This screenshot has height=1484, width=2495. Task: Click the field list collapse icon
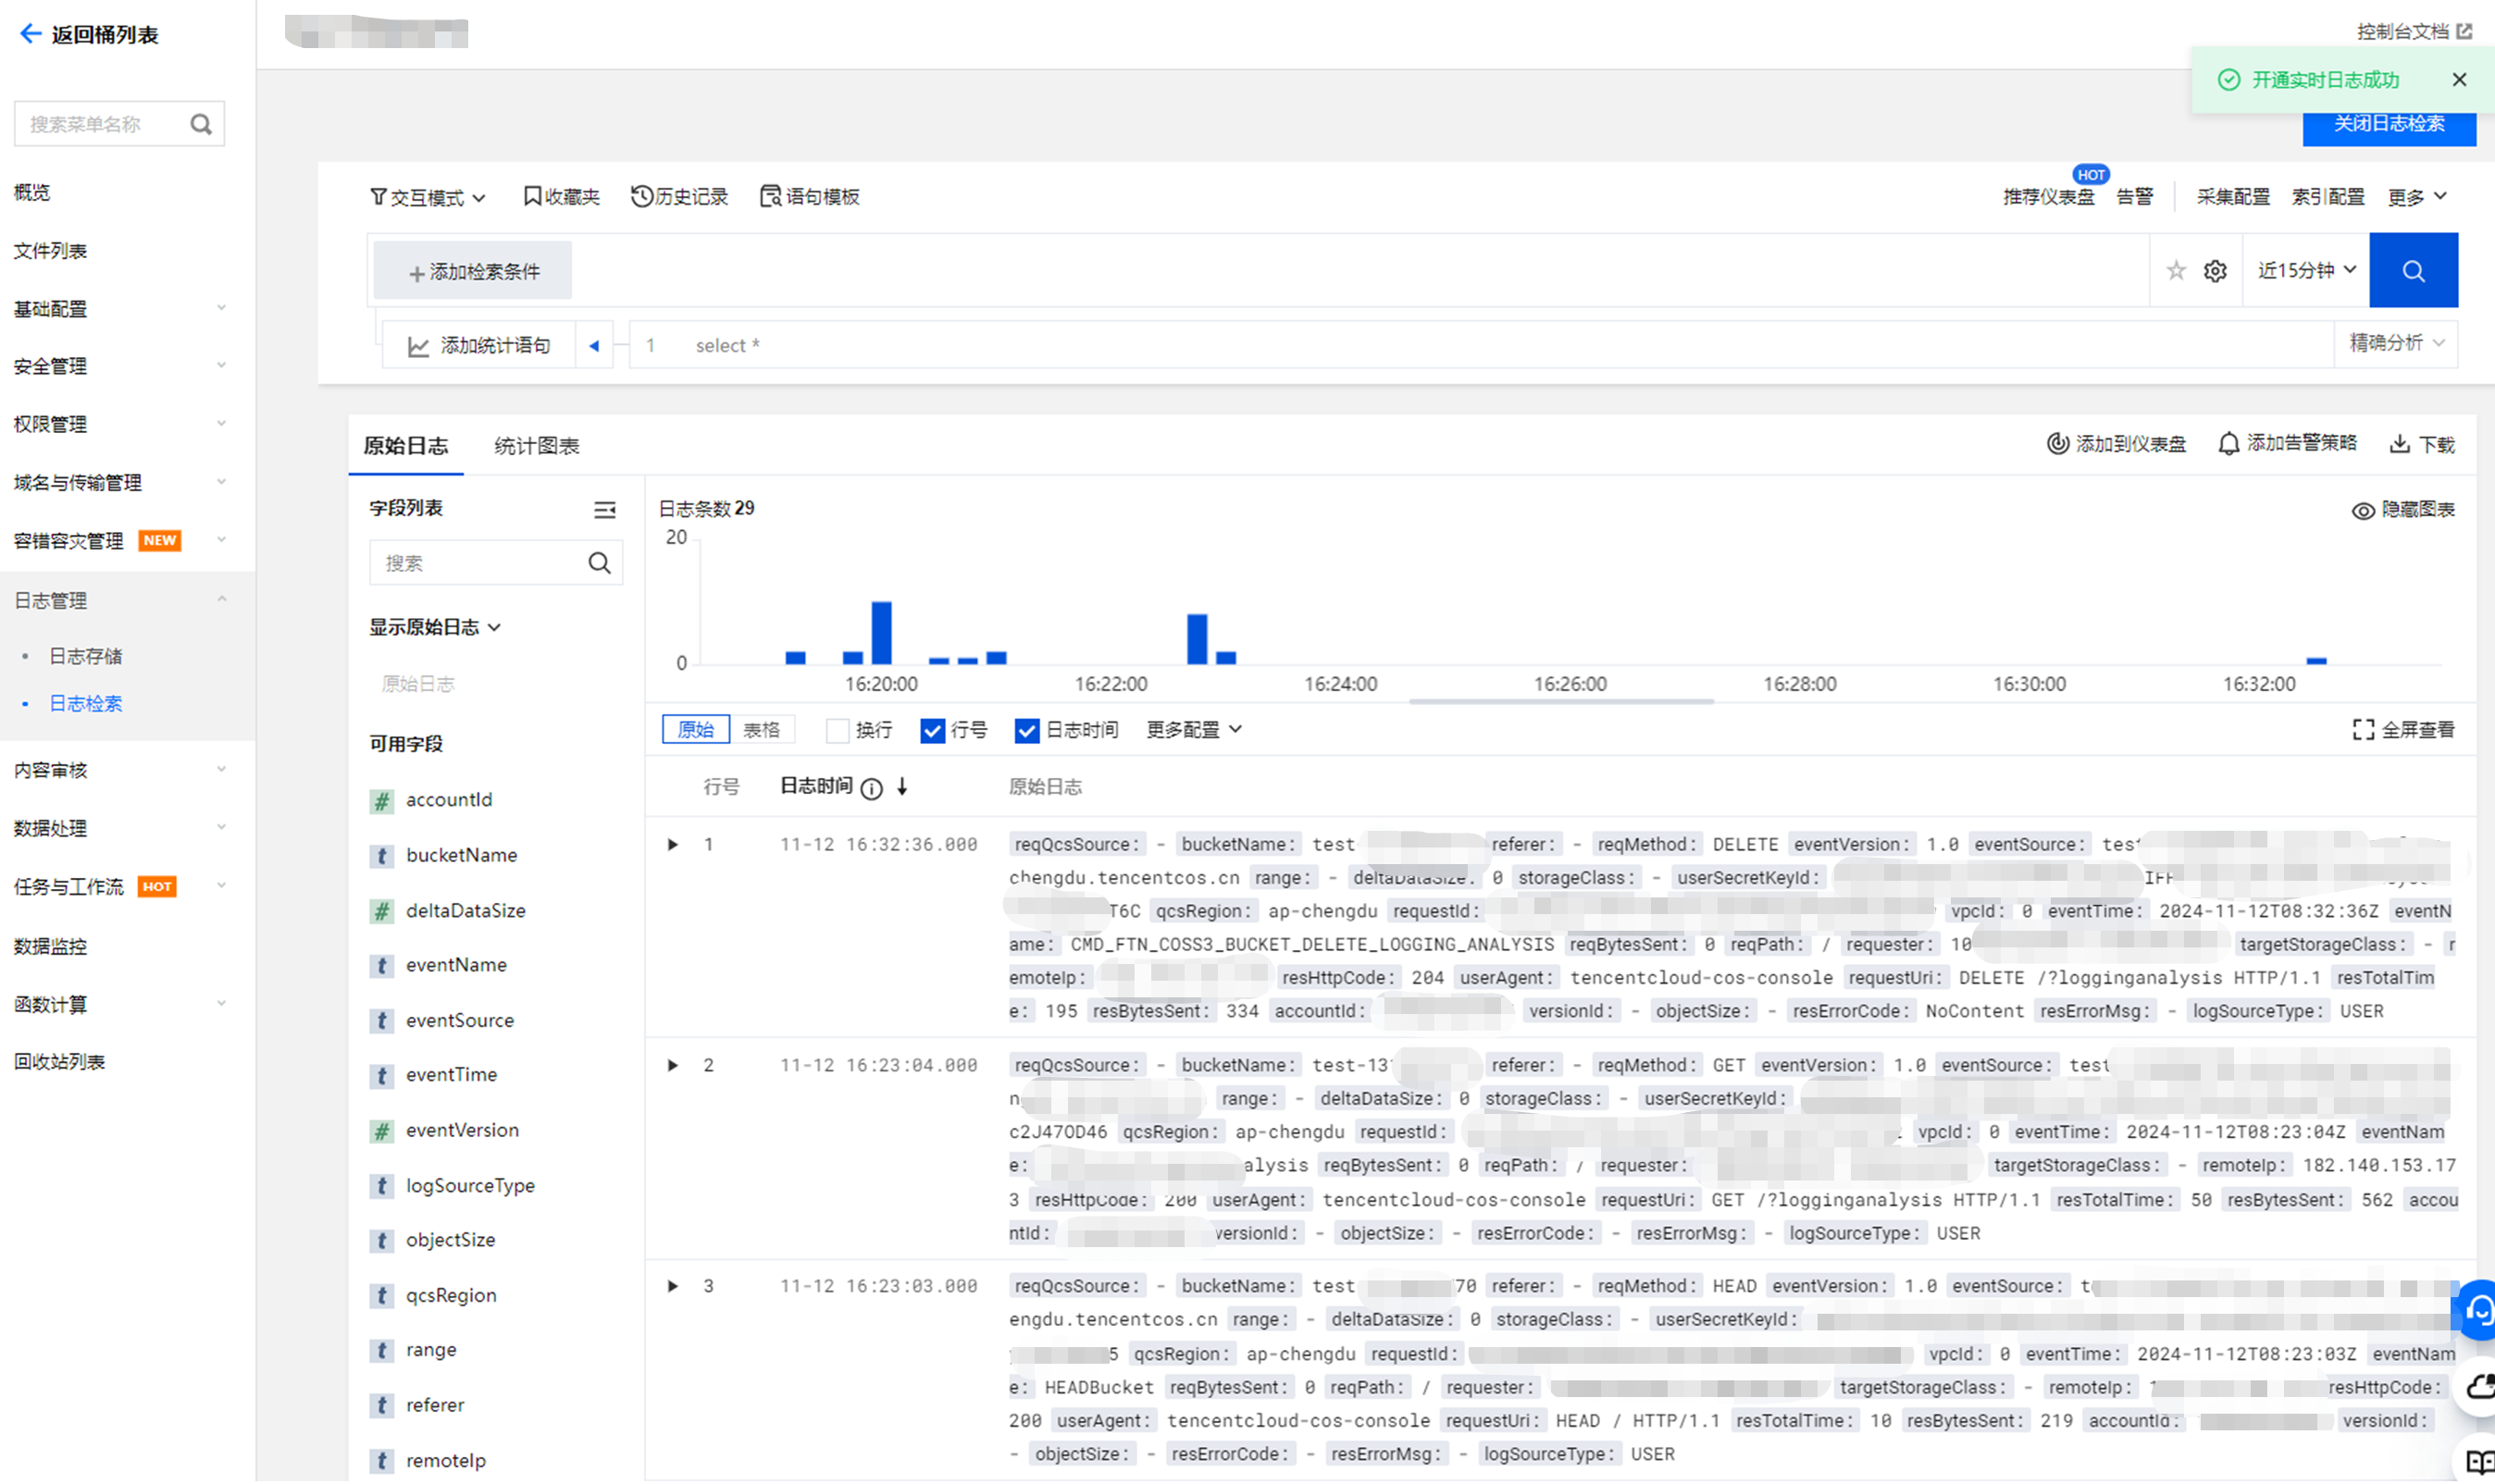604,510
